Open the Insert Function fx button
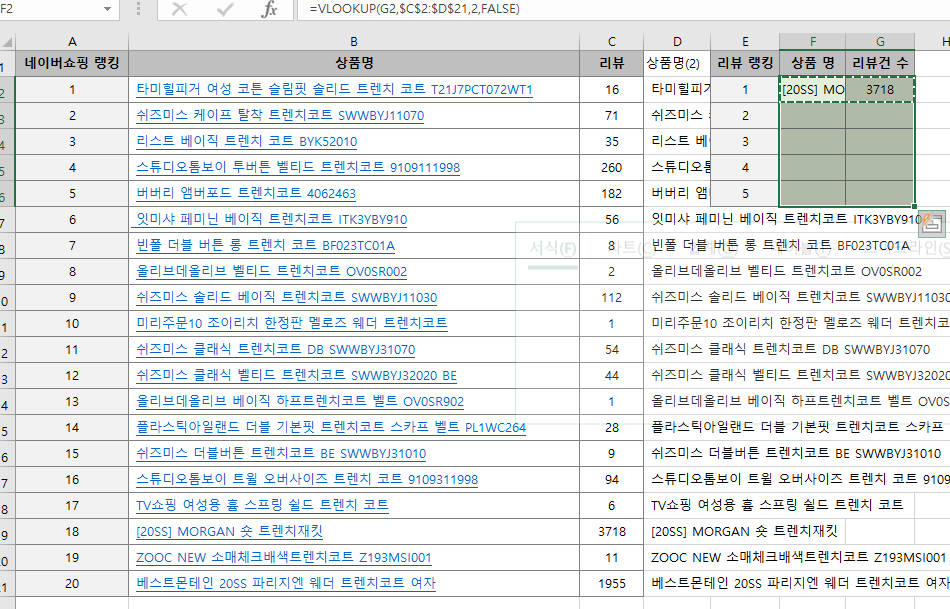Screen dimensions: 950x609 coord(269,9)
